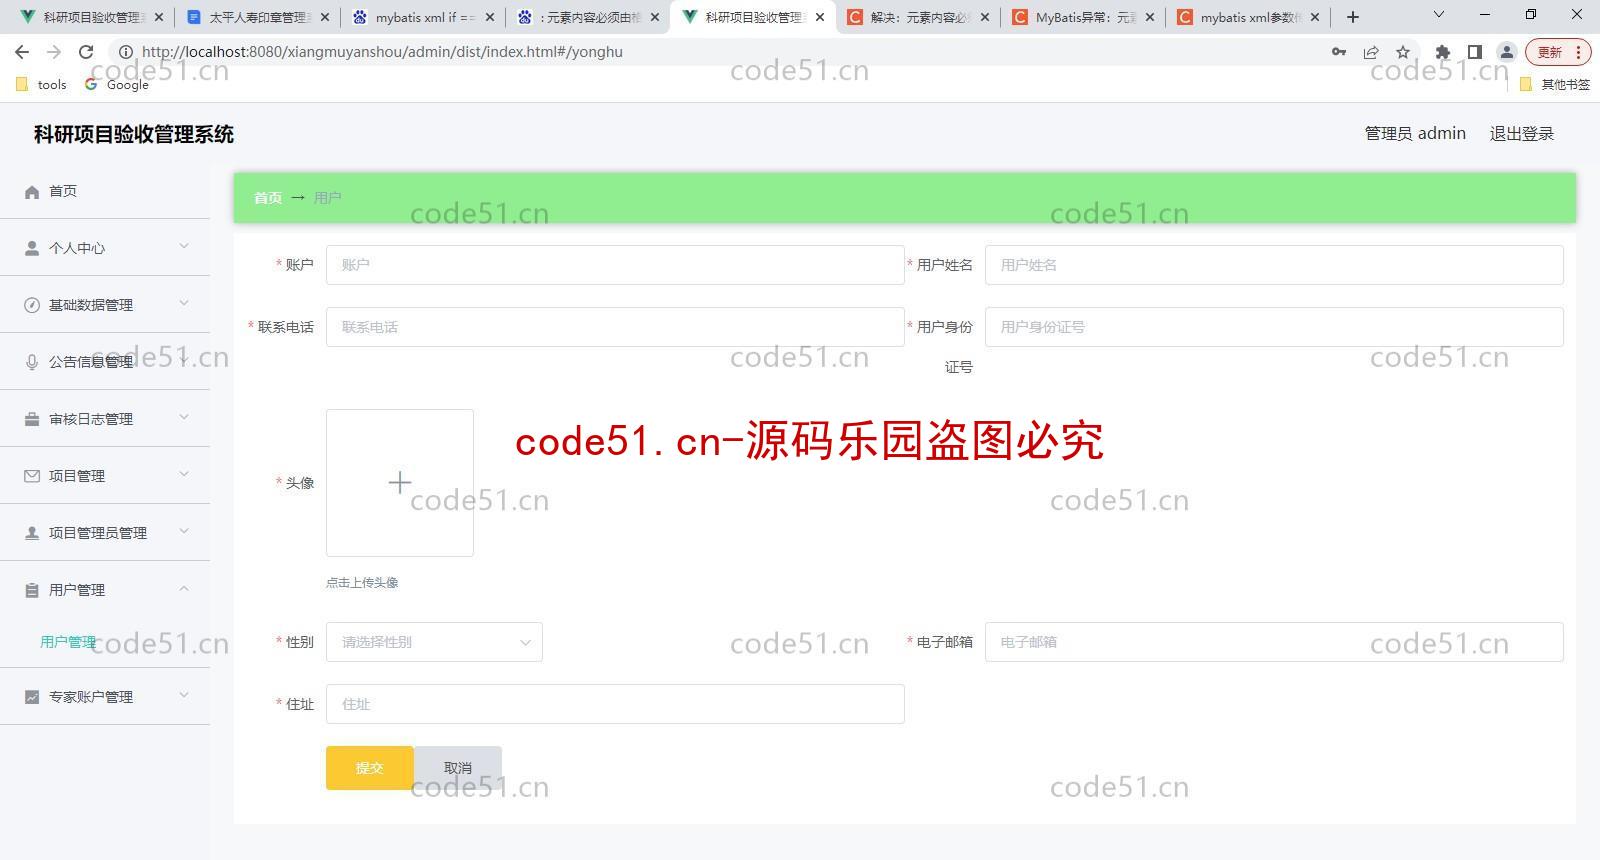The width and height of the screenshot is (1600, 860).
Task: Click the person icon for 个人中心
Action: click(32, 249)
